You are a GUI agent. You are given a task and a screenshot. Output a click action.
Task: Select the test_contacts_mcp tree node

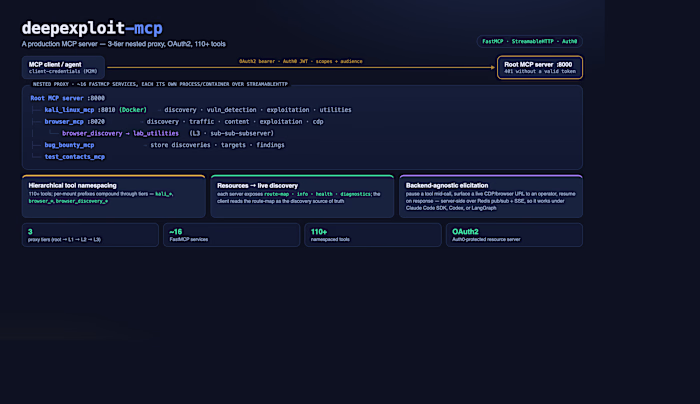[x=75, y=157]
